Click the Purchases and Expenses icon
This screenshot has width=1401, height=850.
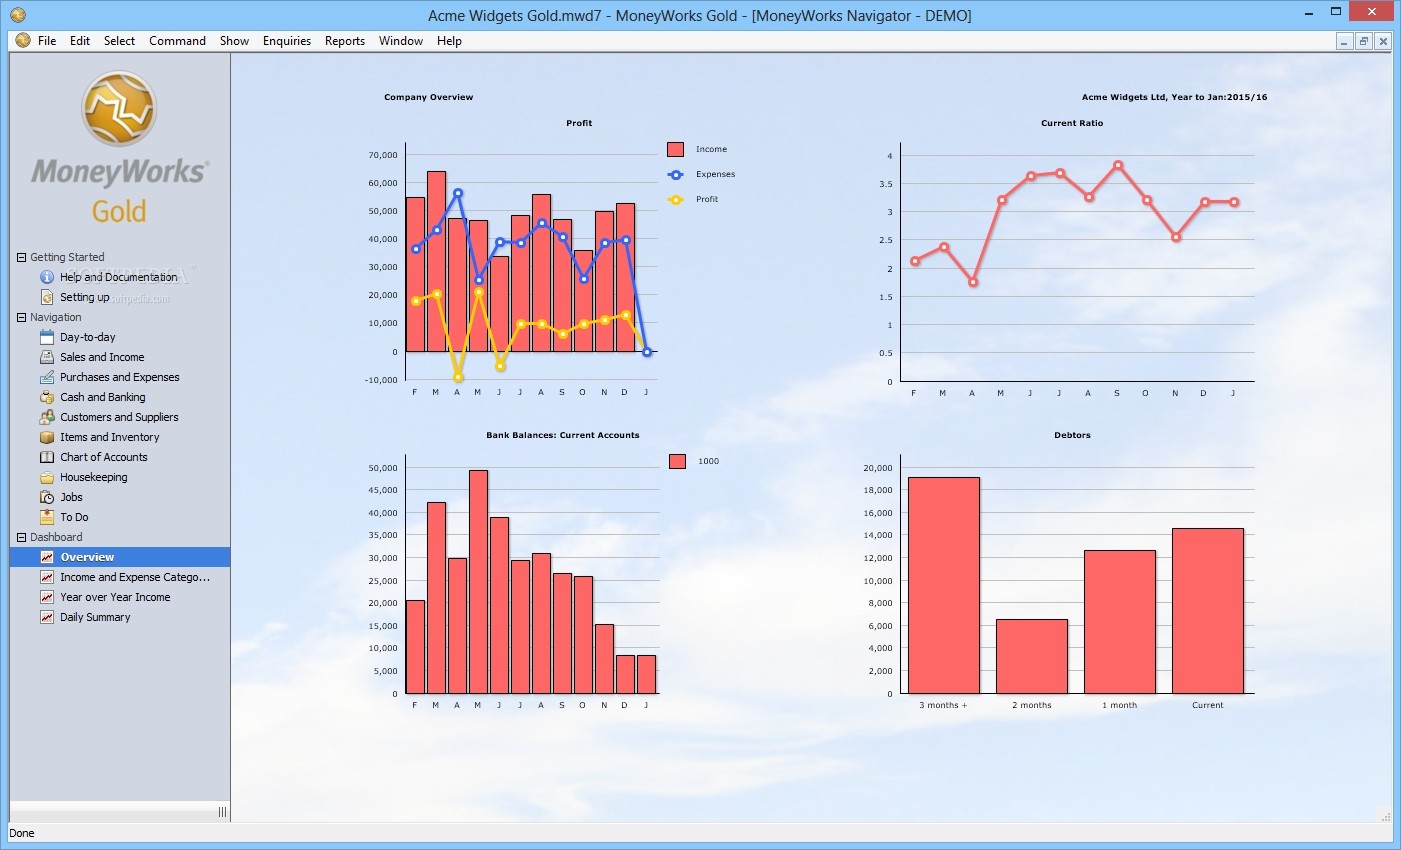click(x=47, y=377)
